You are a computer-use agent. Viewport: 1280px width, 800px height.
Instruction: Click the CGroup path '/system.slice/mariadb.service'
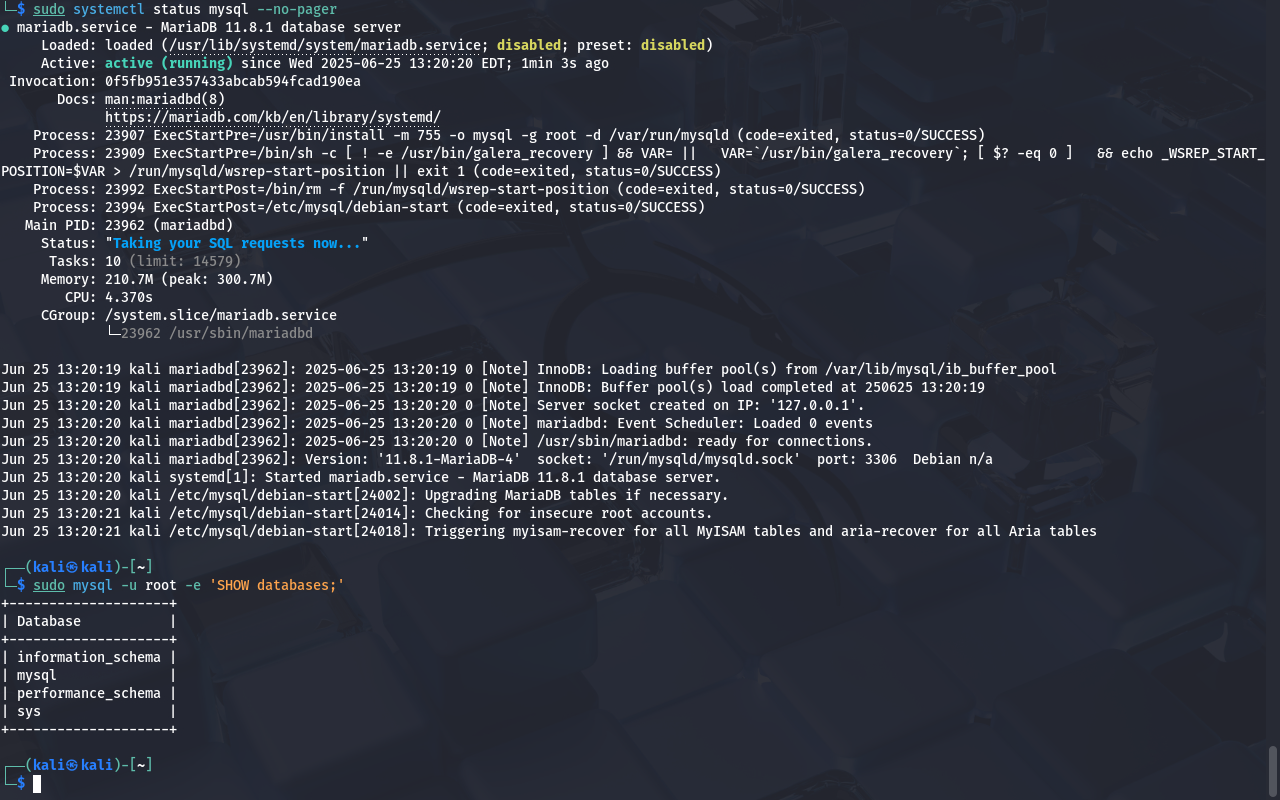pos(221,315)
